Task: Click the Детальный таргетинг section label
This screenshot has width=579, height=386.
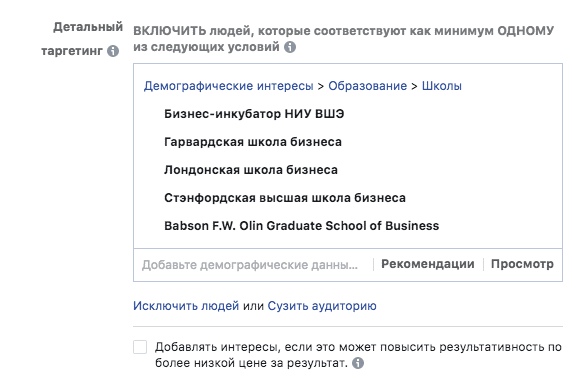Action: point(82,39)
